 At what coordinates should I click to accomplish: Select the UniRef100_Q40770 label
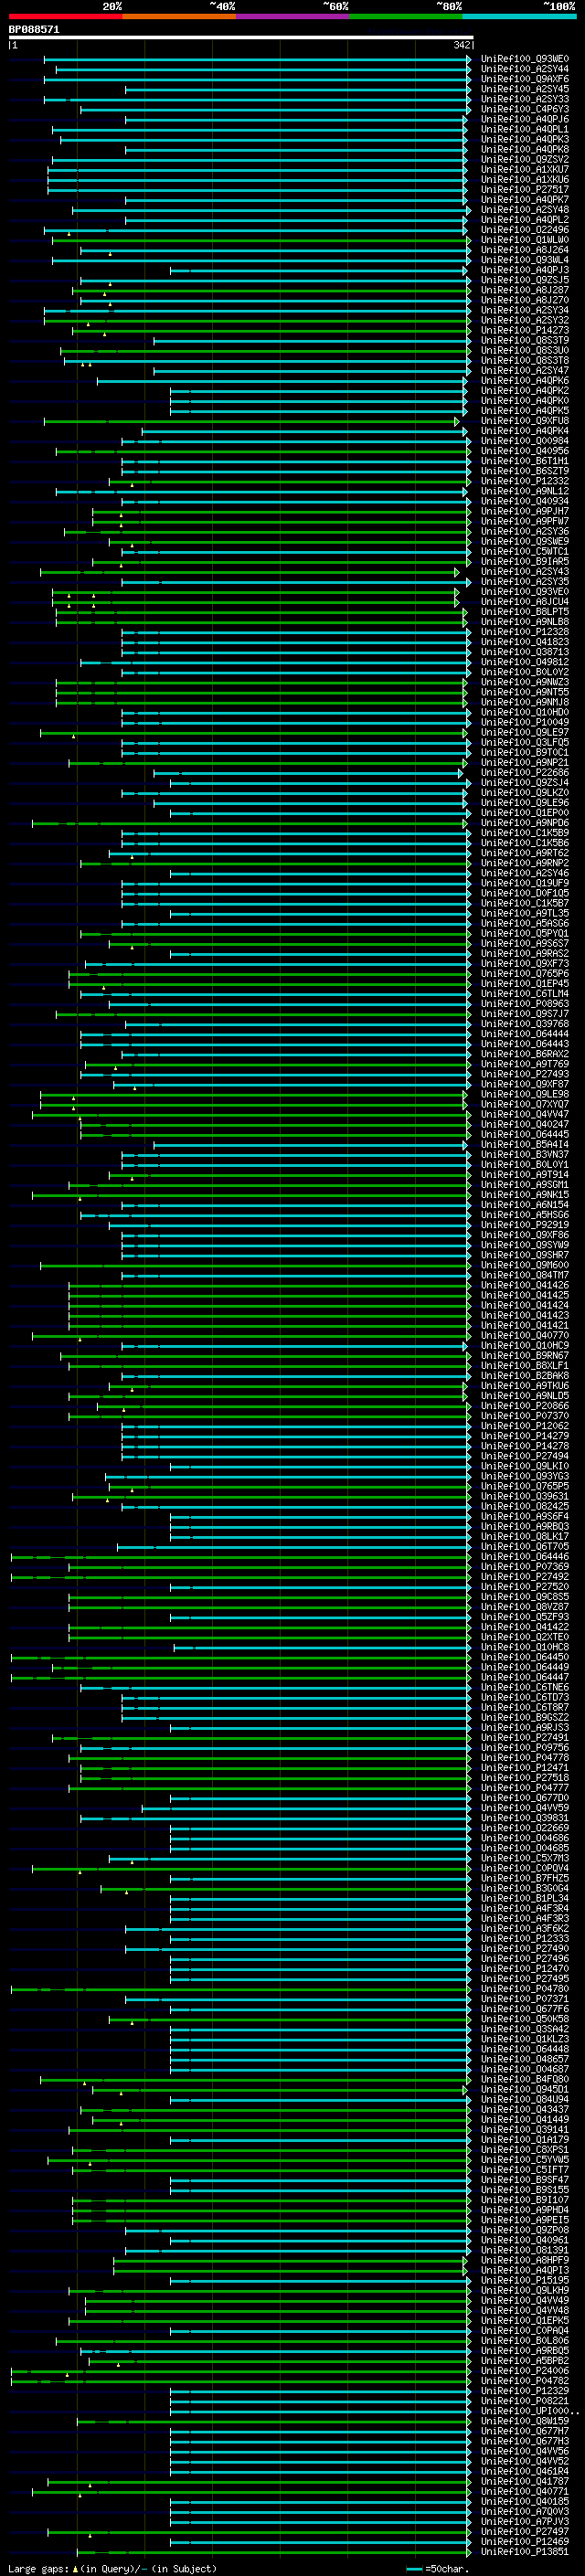pos(525,1335)
